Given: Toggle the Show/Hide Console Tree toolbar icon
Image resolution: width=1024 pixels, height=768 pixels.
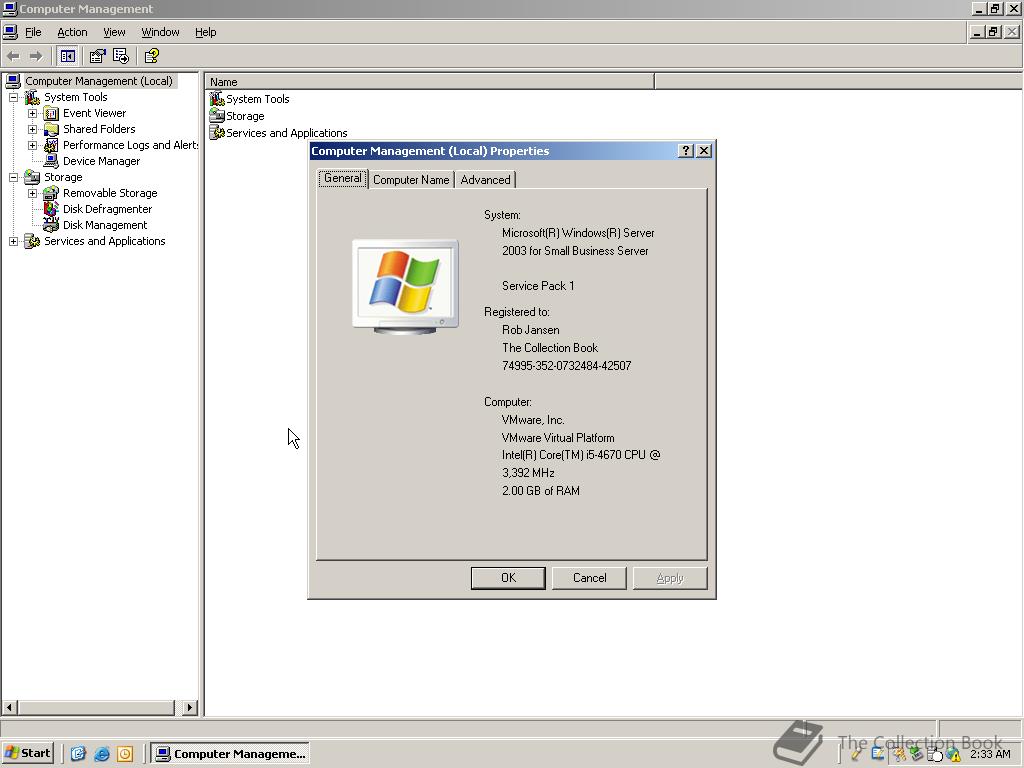Looking at the screenshot, I should coord(67,56).
